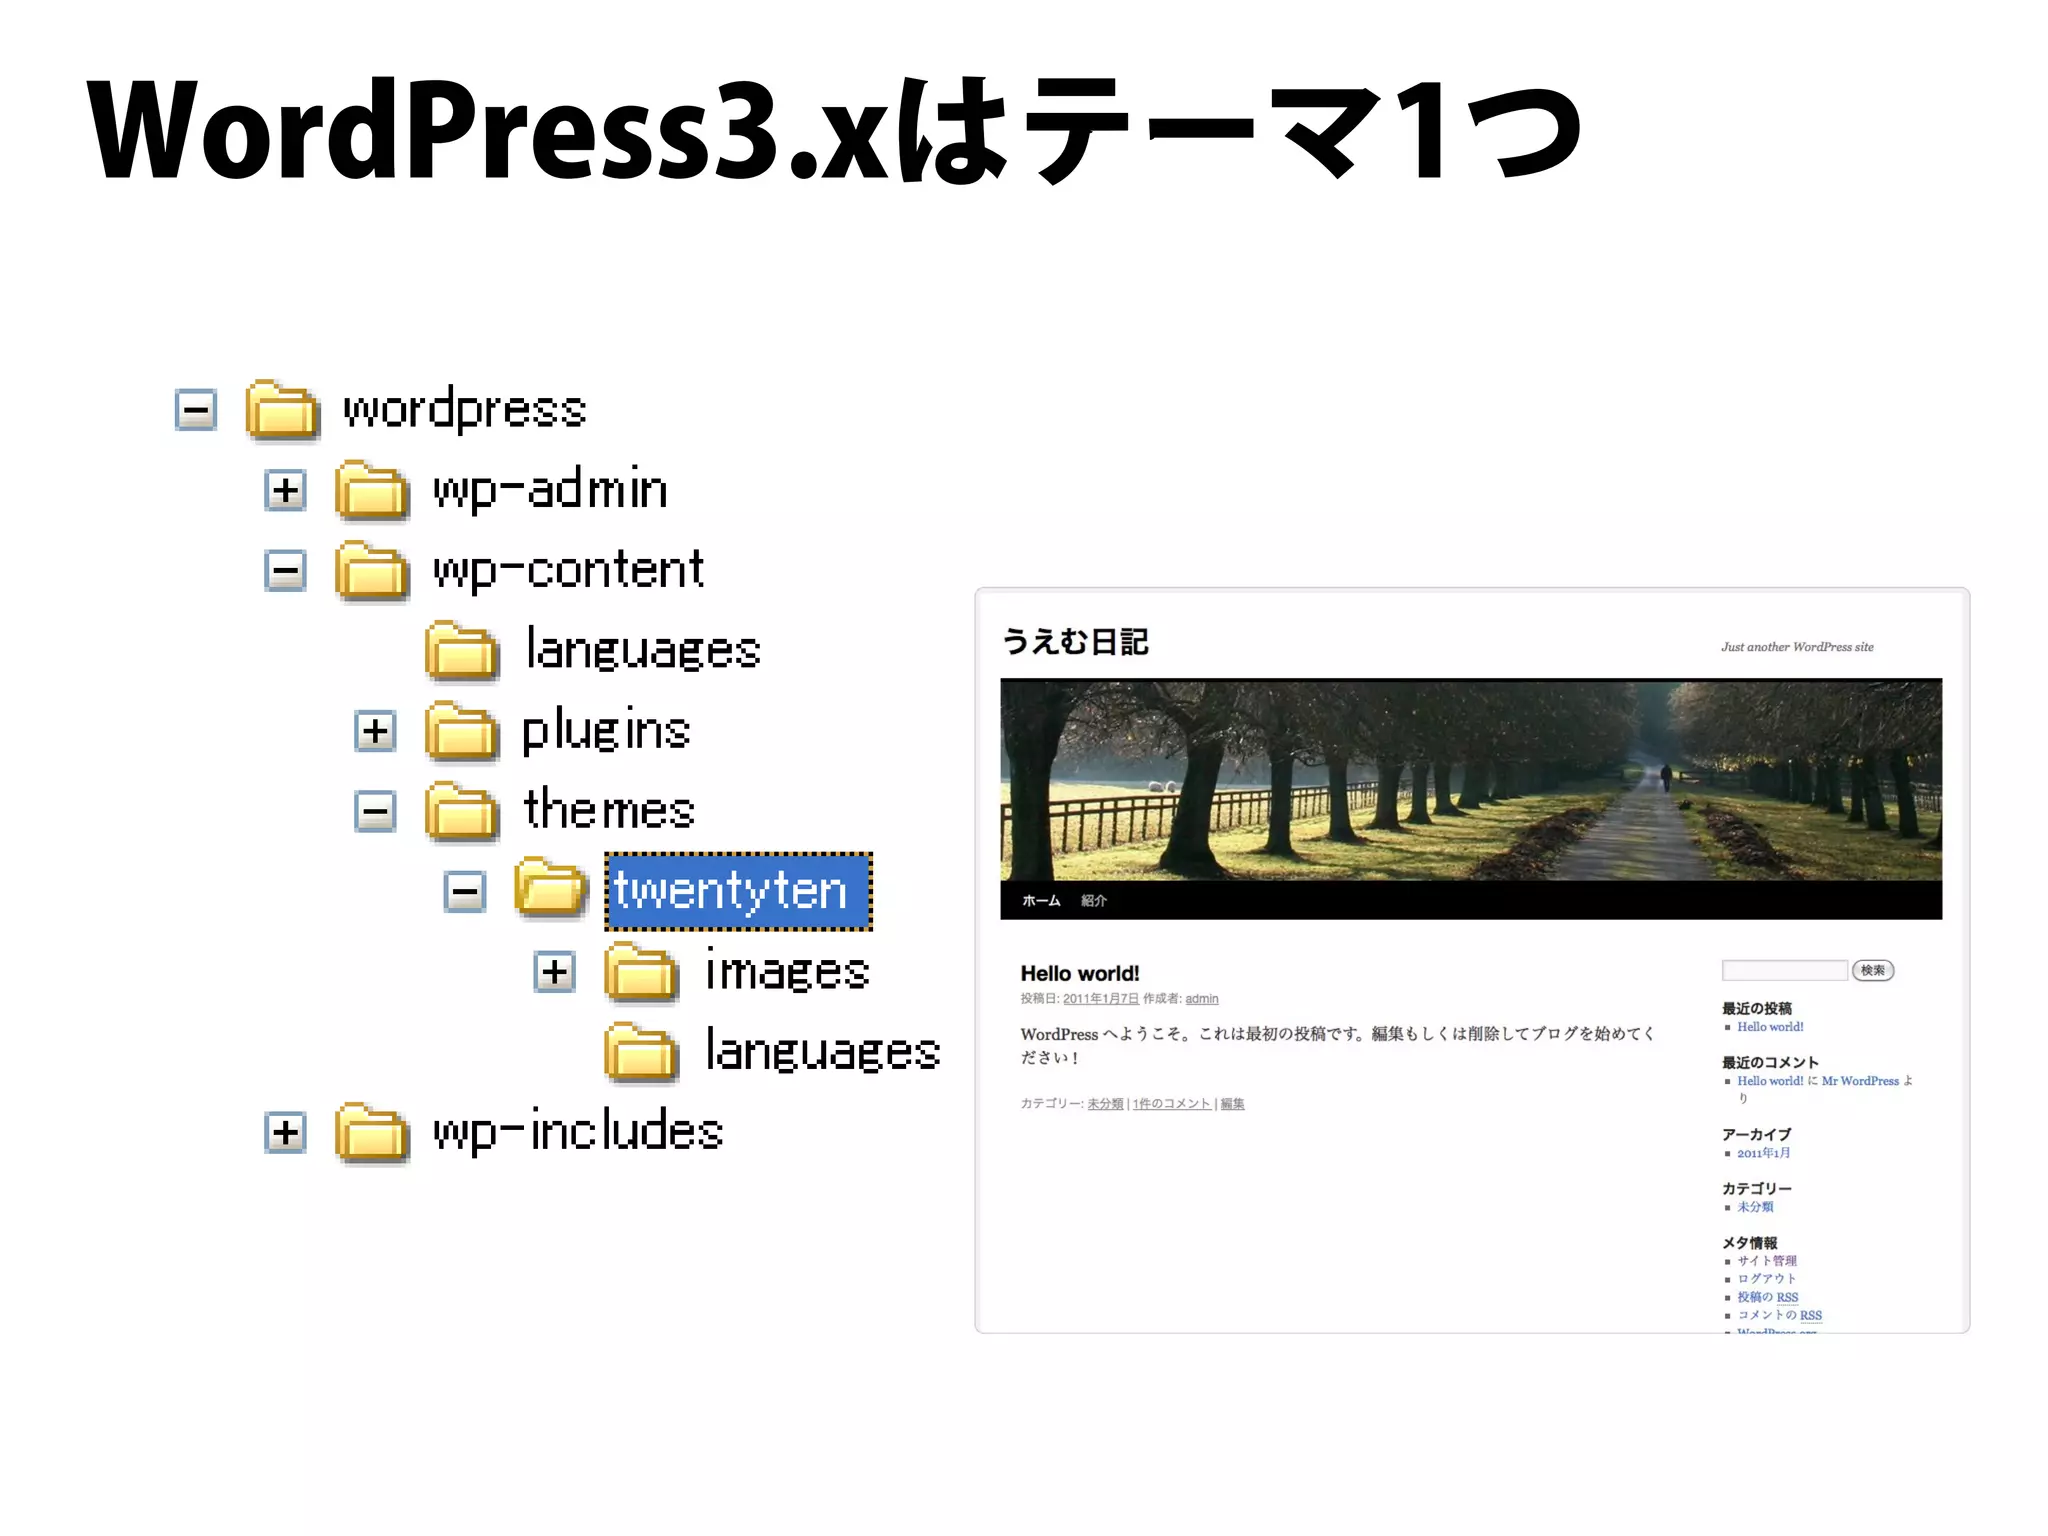Click the 編集 edit link
Screen dimensions: 2048x1536
coord(1233,1104)
